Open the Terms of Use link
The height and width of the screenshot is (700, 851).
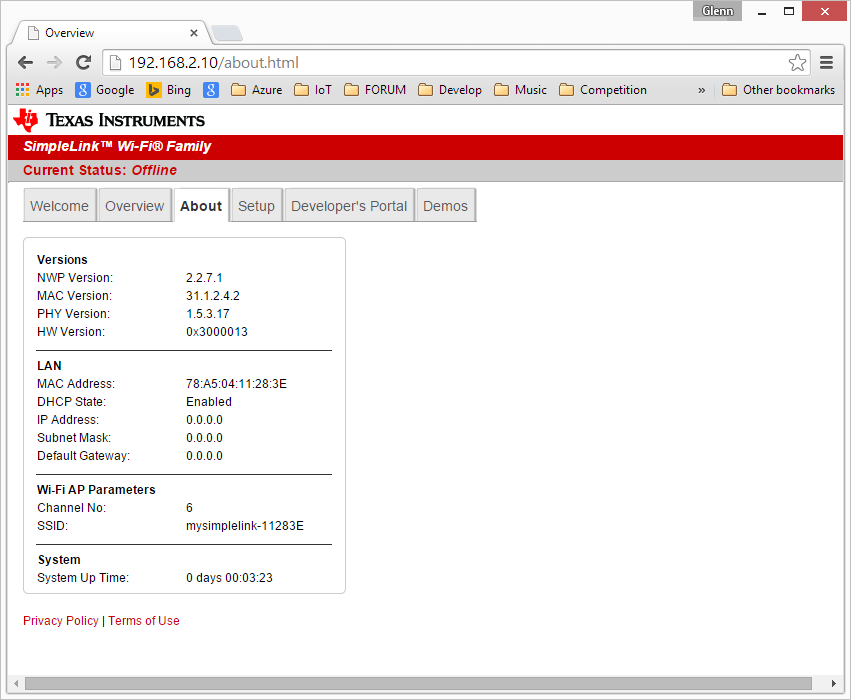click(144, 621)
